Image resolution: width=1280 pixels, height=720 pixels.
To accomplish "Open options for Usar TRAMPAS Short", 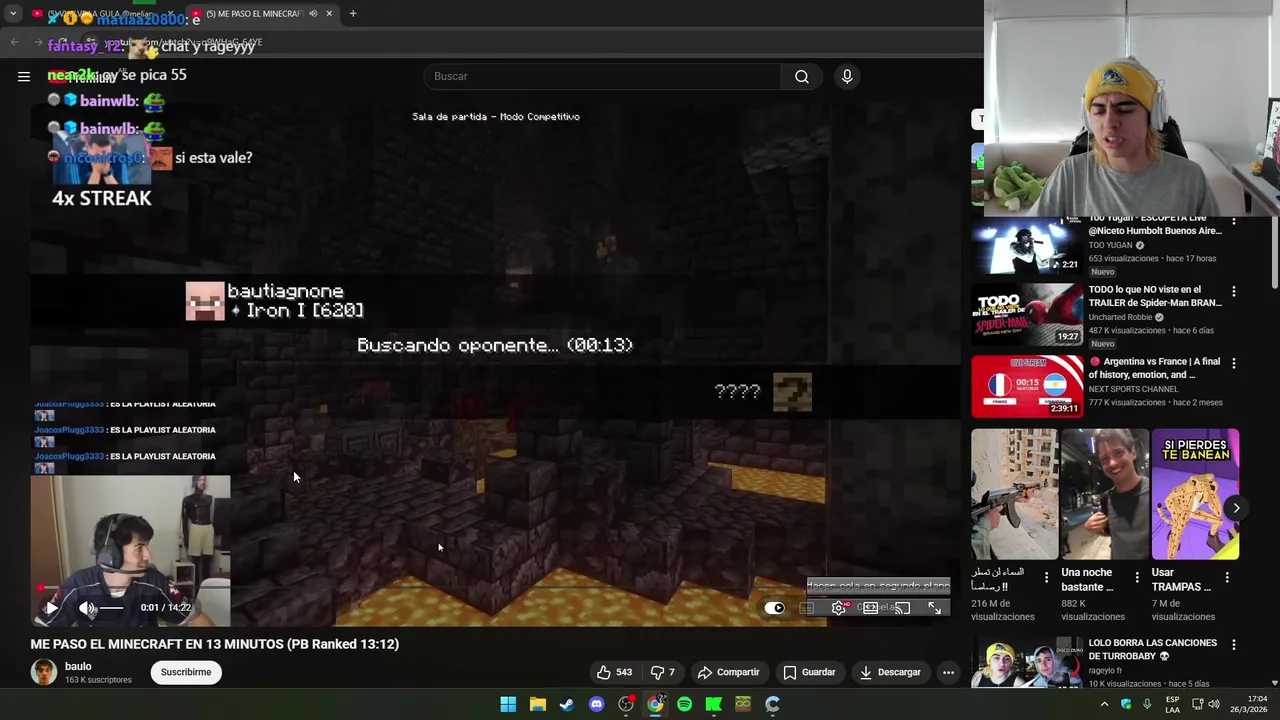I will [x=1227, y=577].
